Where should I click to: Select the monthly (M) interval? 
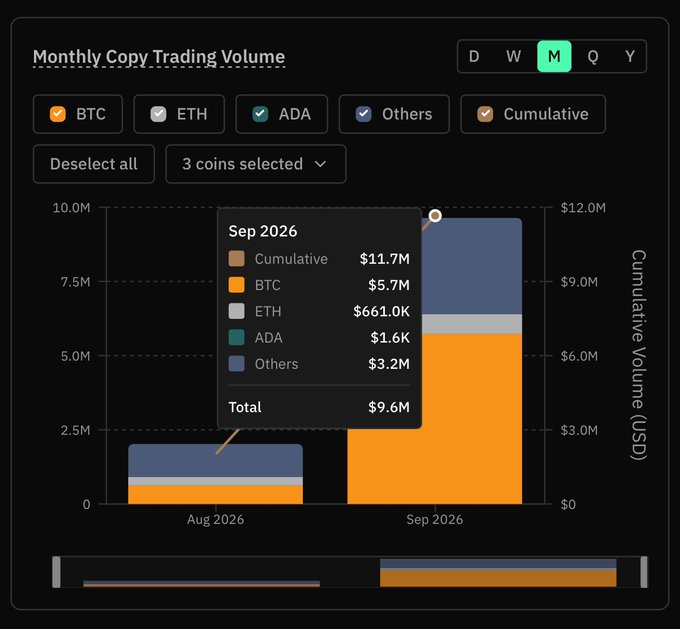point(554,56)
